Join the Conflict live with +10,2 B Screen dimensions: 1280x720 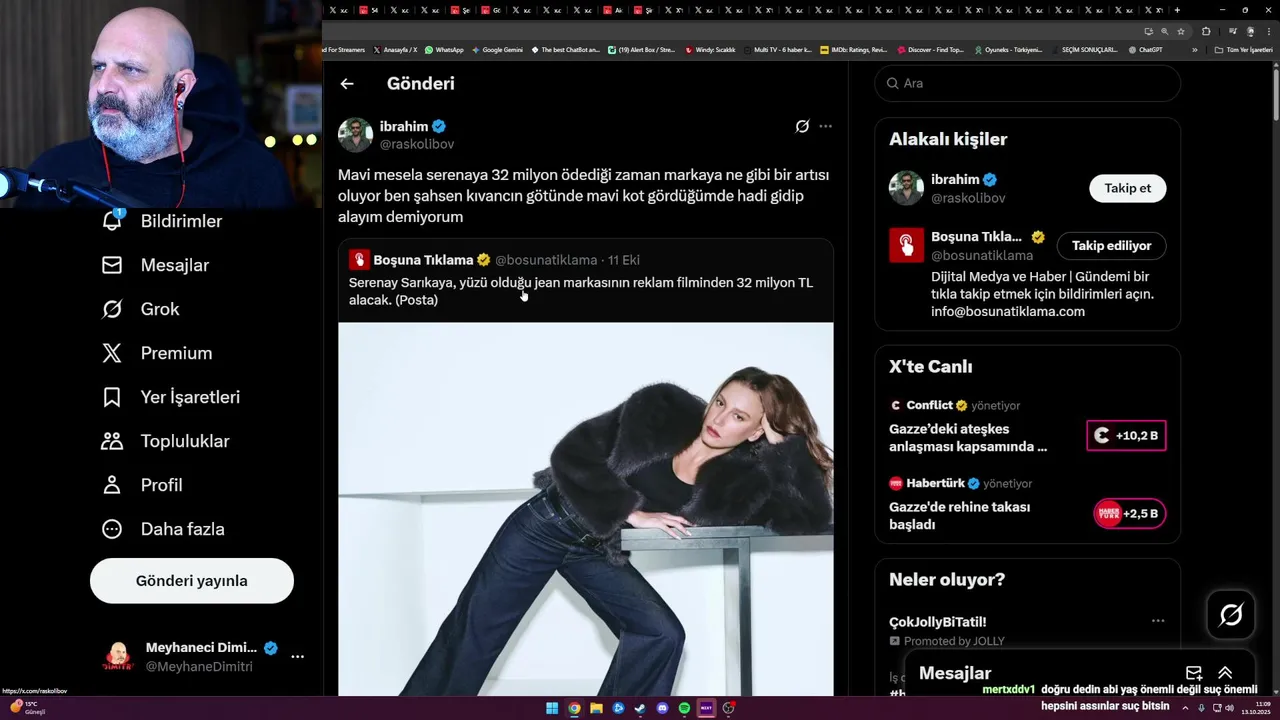click(x=1126, y=435)
